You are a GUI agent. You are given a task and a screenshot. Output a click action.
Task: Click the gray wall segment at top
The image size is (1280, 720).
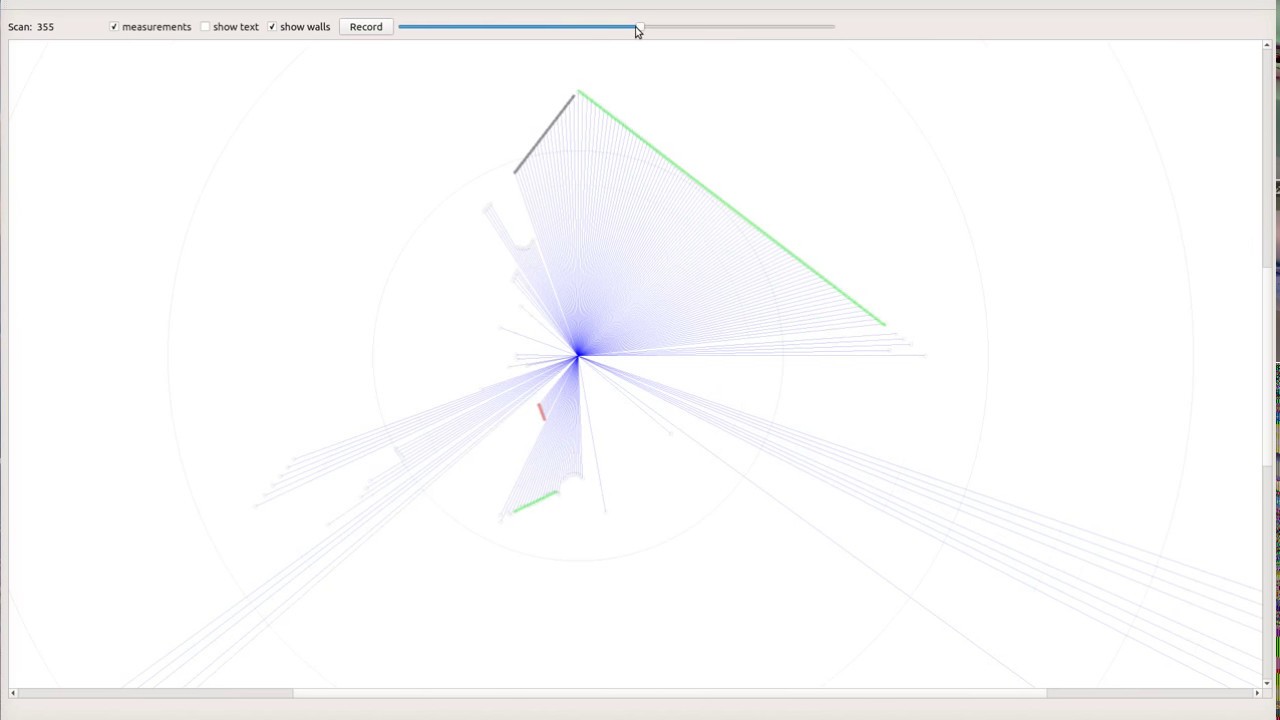click(544, 134)
